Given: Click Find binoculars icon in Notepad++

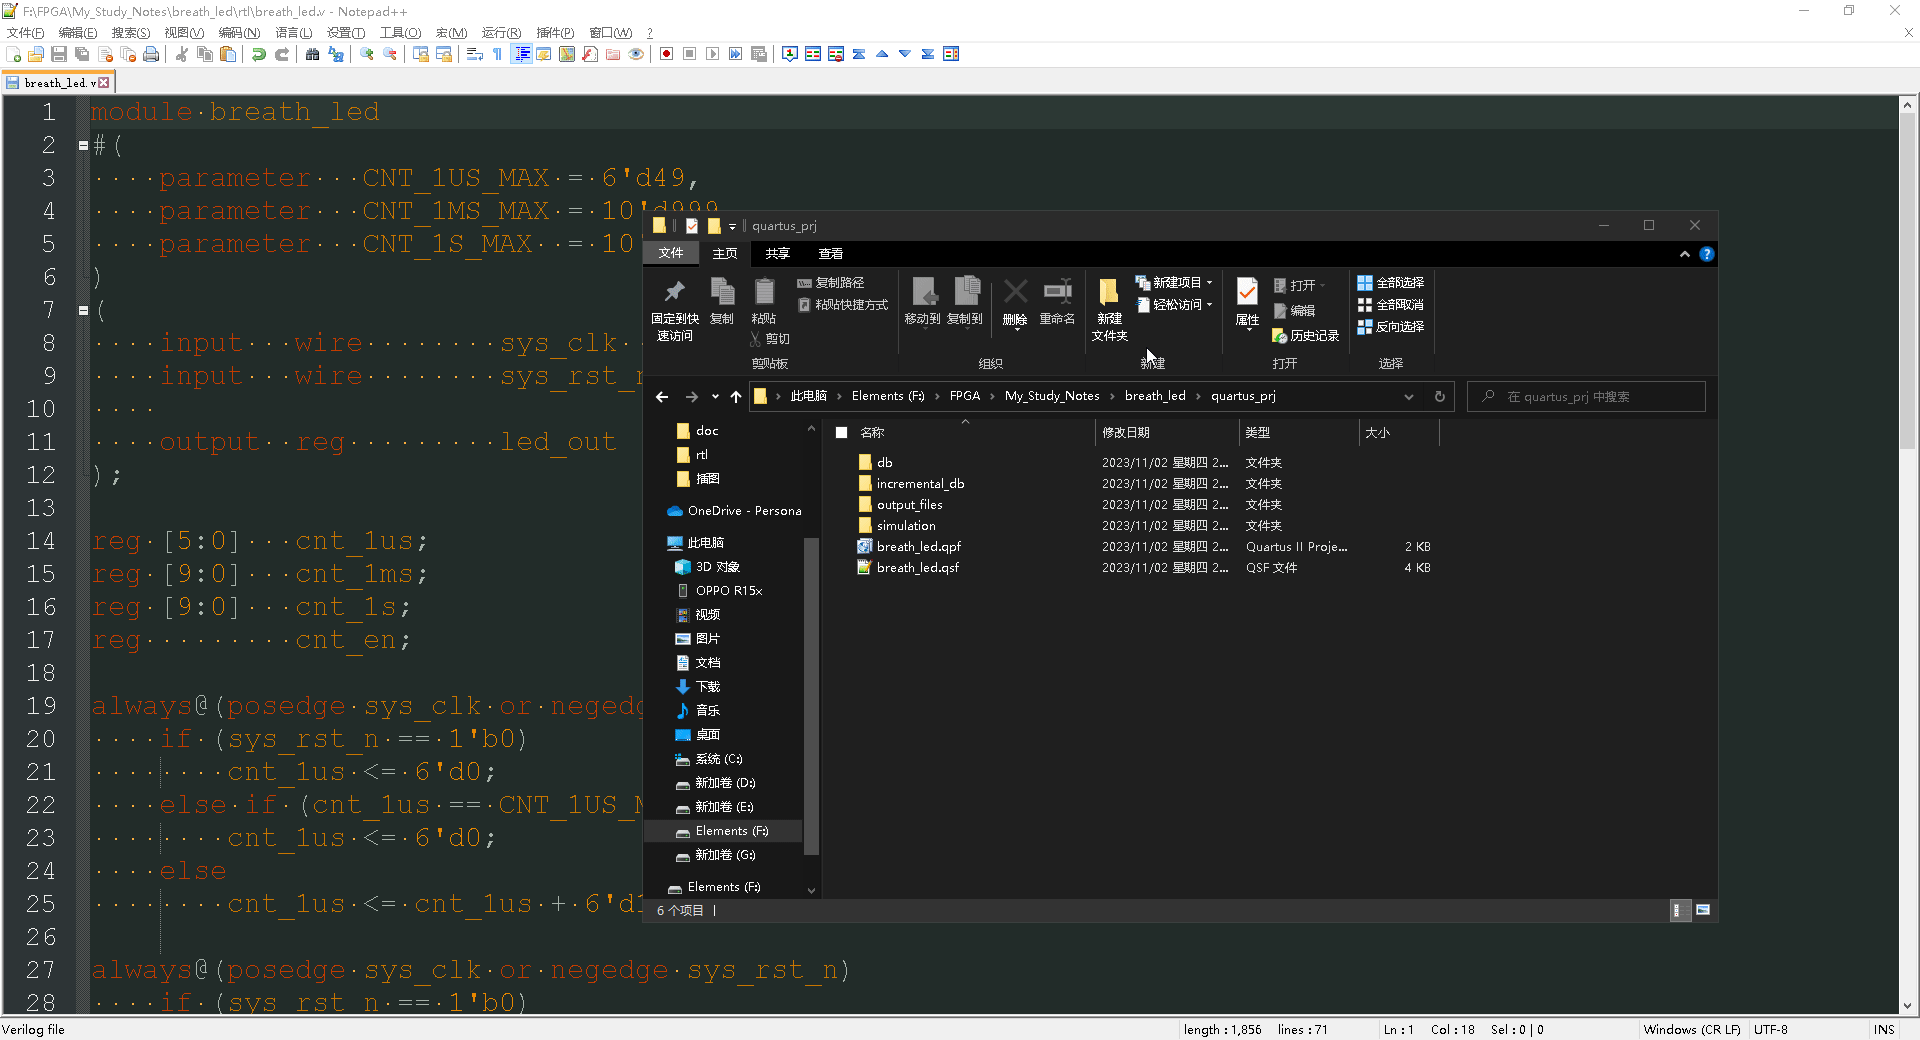Looking at the screenshot, I should (313, 54).
